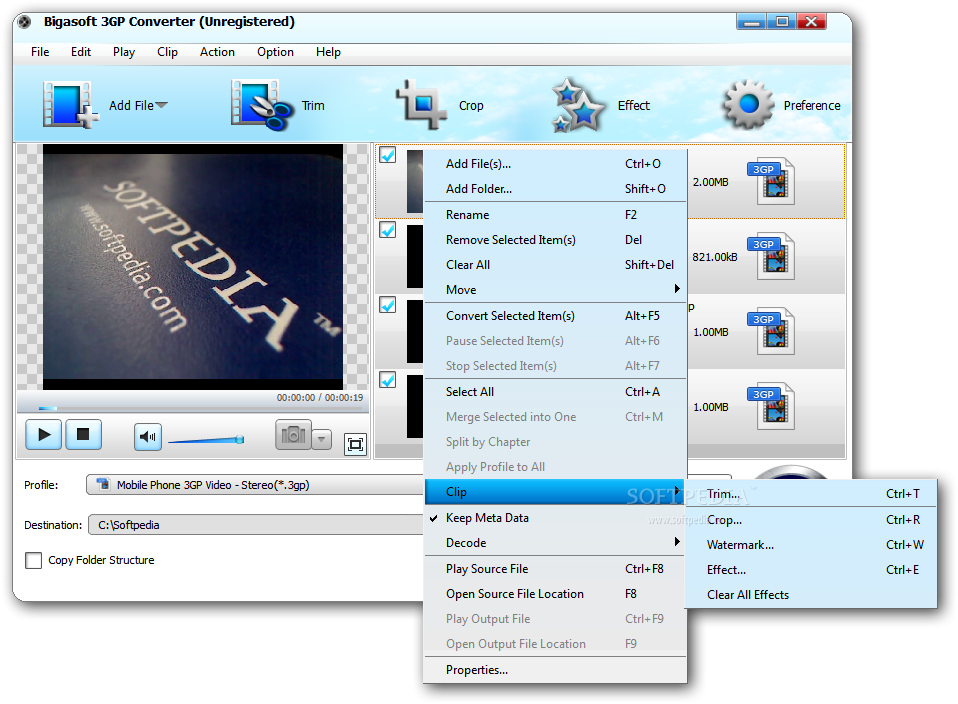The height and width of the screenshot is (704, 958).
Task: Click the Softpedia video preview area
Action: pyautogui.click(x=193, y=266)
